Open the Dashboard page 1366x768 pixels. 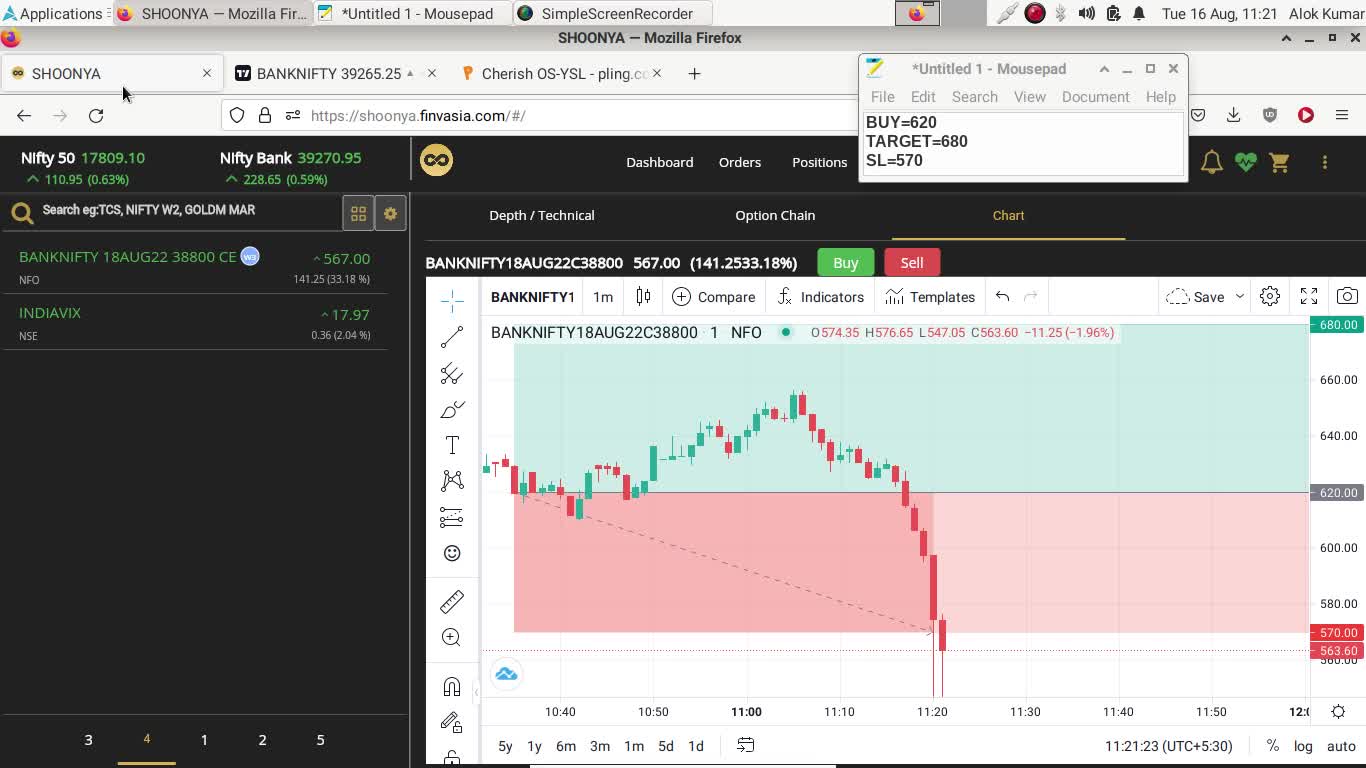[x=659, y=162]
